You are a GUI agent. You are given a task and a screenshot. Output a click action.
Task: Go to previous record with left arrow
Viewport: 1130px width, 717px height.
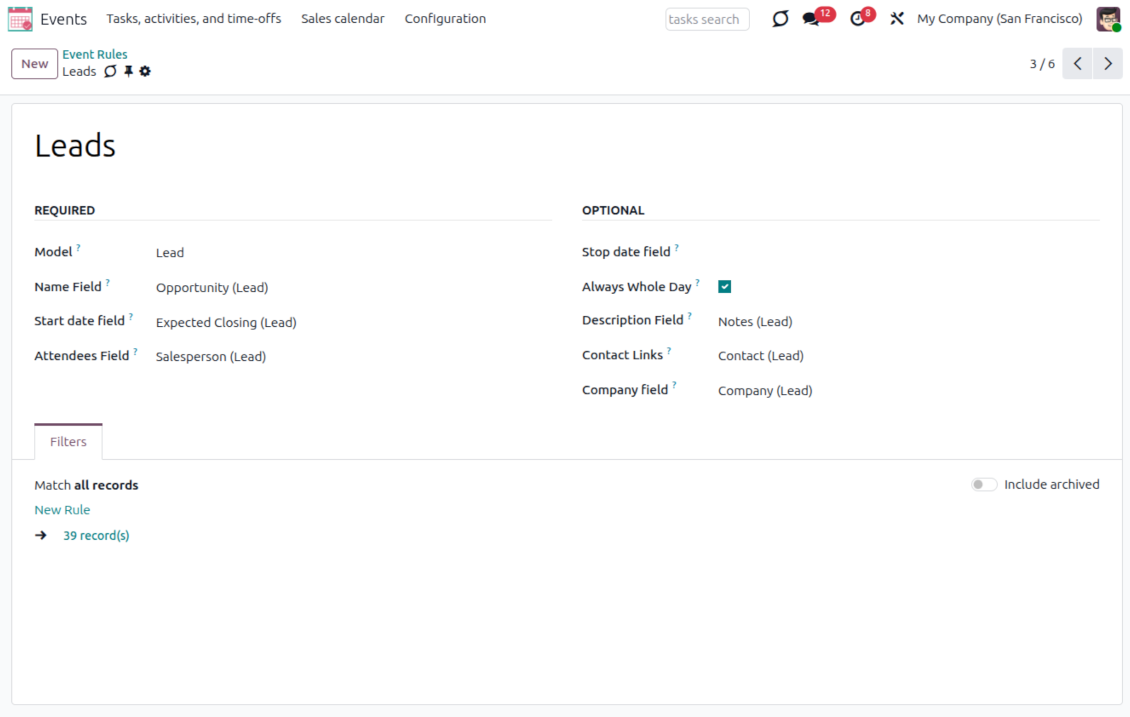(x=1077, y=64)
